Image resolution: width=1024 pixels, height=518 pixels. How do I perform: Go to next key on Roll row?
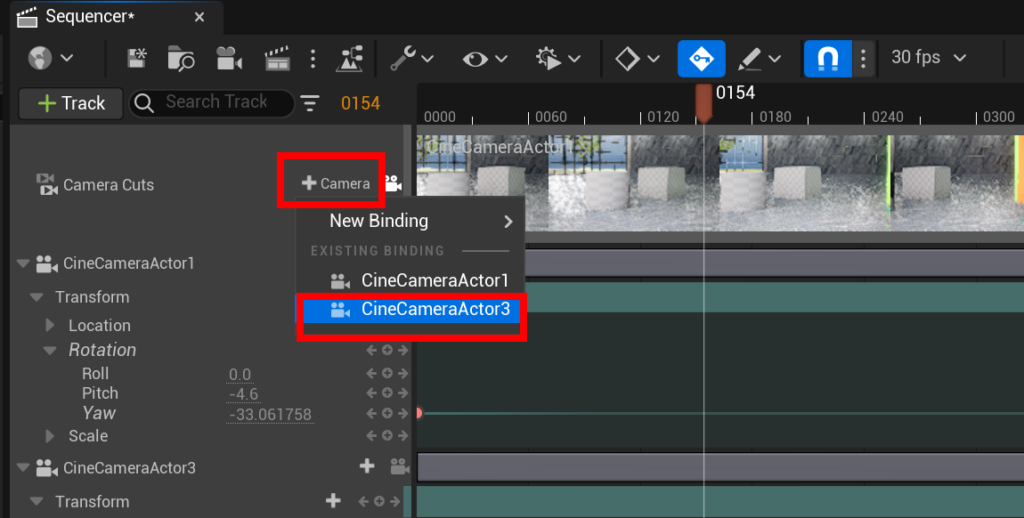click(402, 374)
